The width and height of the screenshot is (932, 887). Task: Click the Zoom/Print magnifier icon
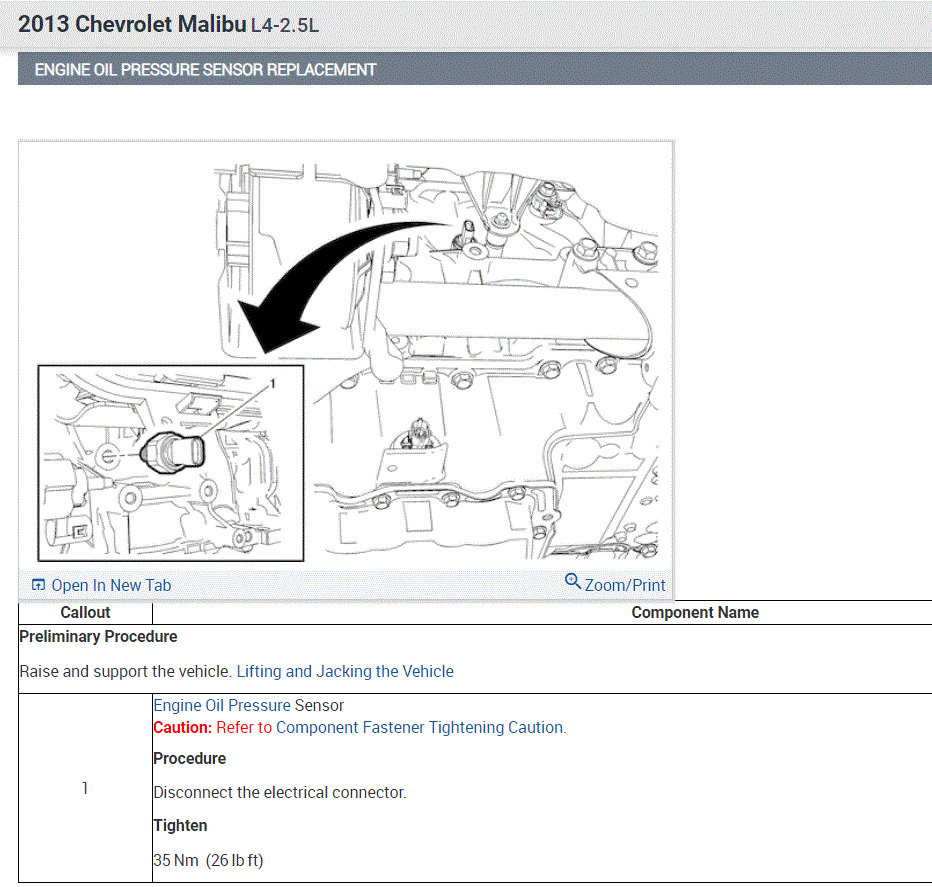(x=572, y=581)
